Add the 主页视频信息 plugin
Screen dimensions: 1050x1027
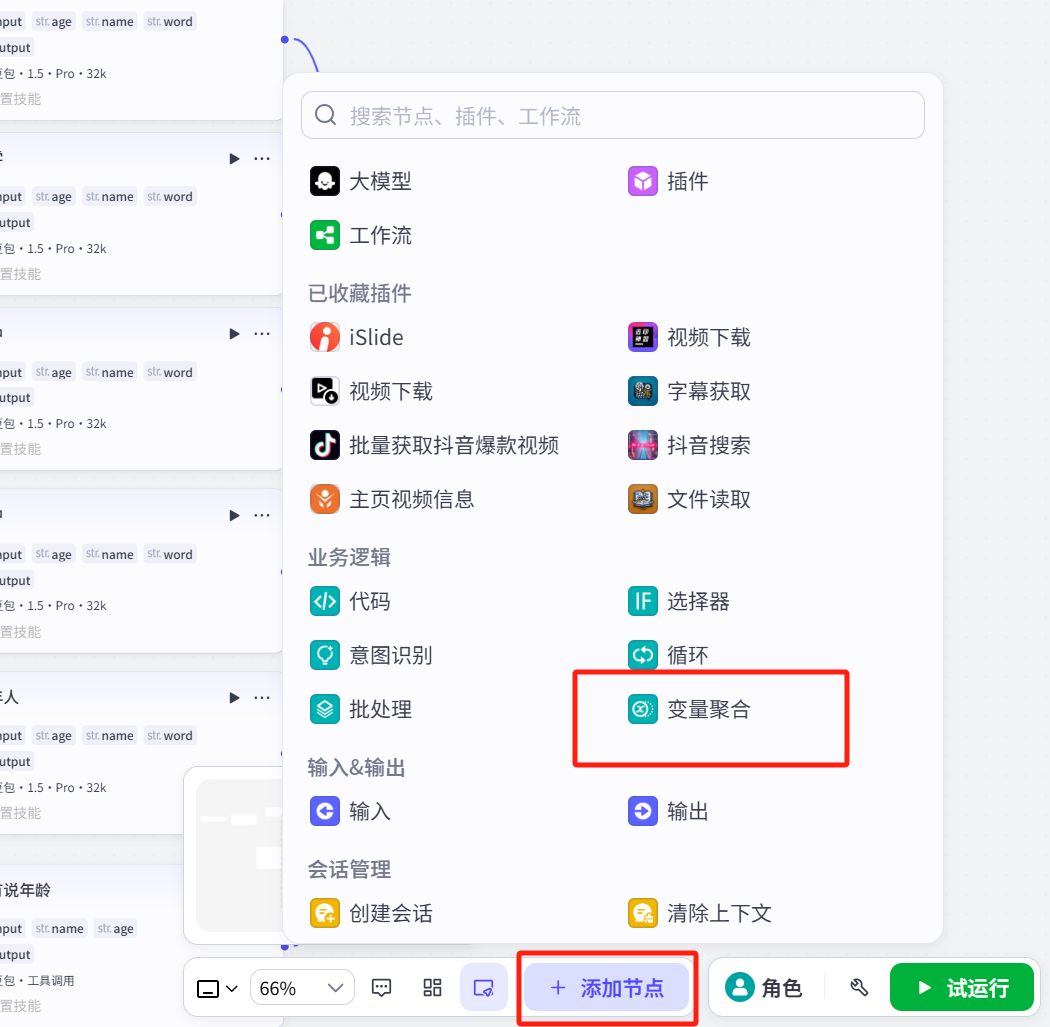coord(392,499)
